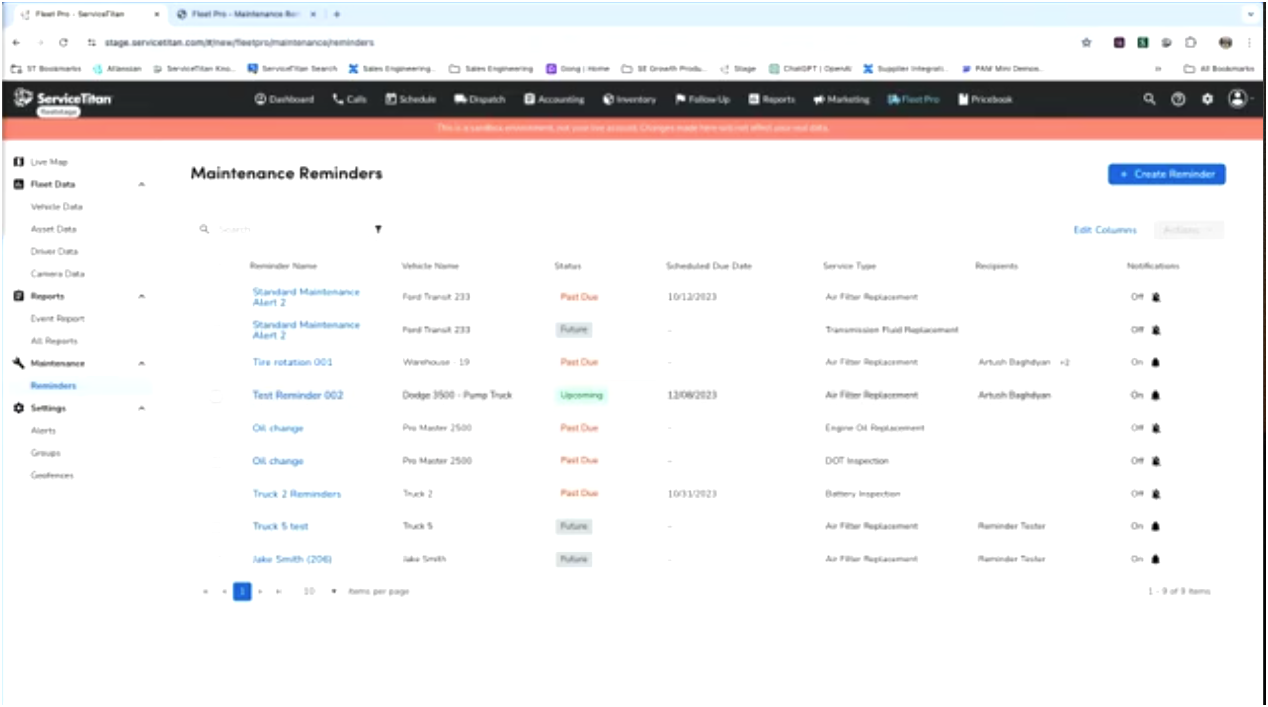1268x707 pixels.
Task: Open the Actions dropdown button
Action: 1188,230
